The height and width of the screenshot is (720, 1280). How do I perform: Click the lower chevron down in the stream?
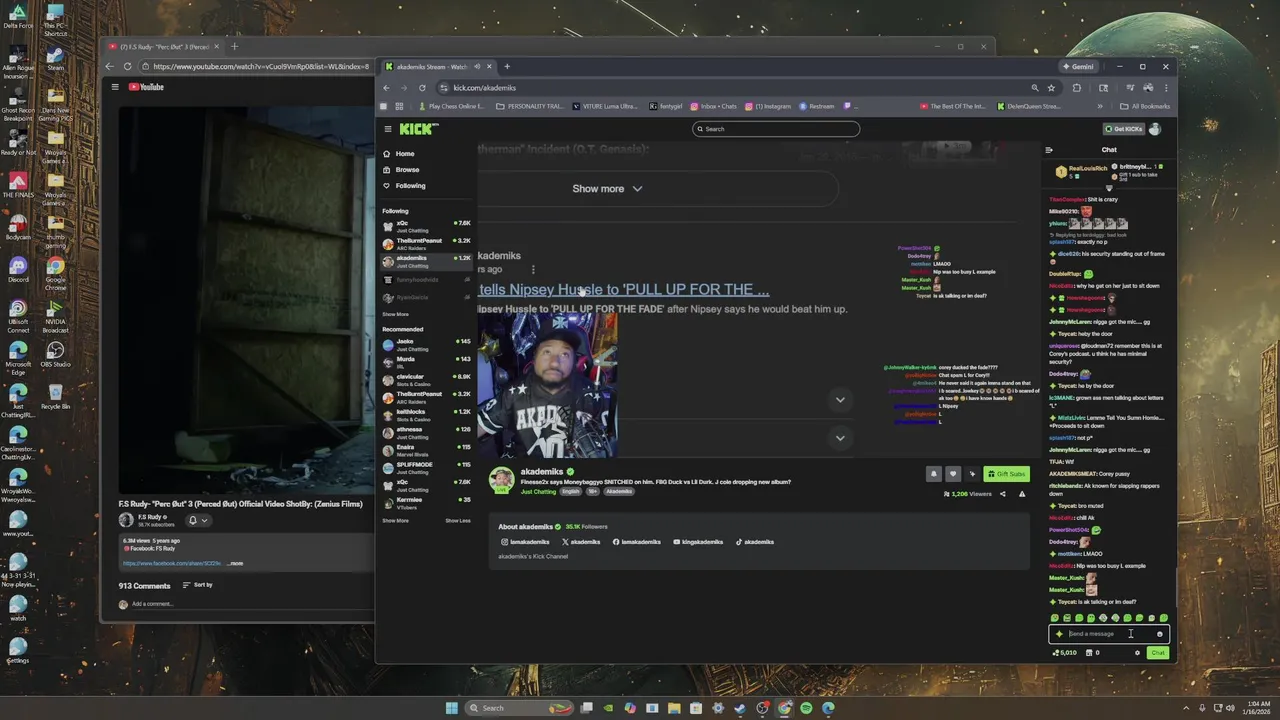pos(840,438)
